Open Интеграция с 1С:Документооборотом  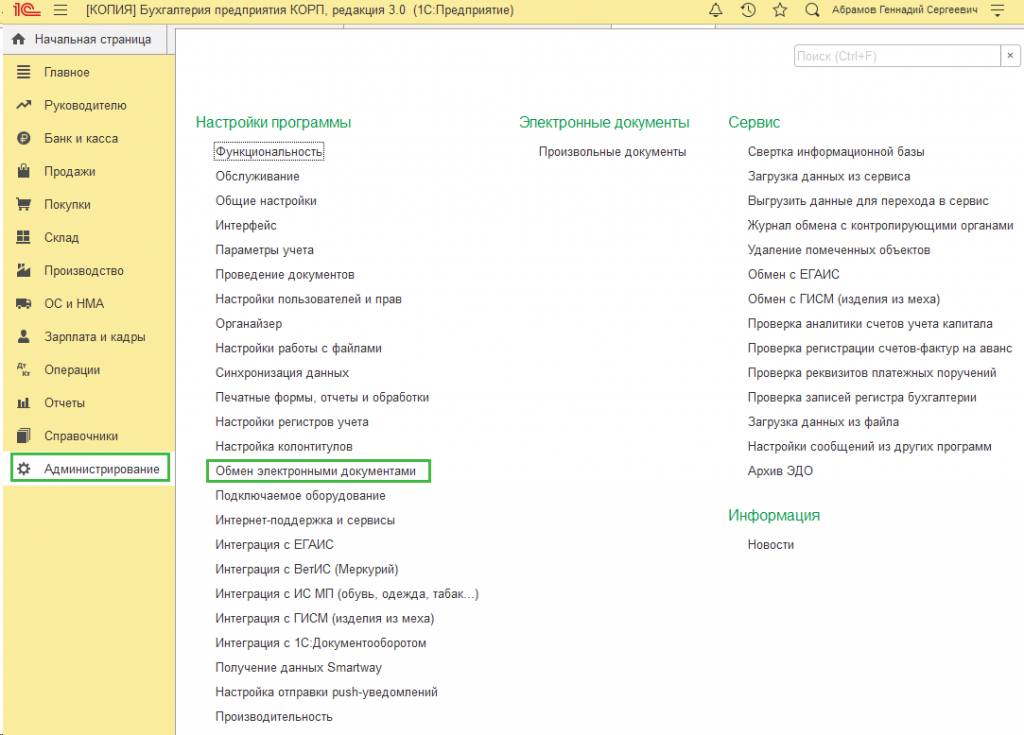(x=321, y=643)
